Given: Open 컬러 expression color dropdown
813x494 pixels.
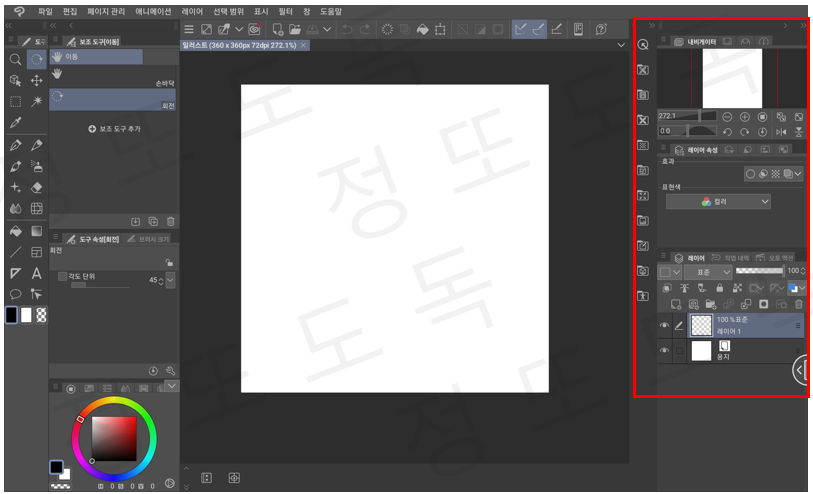Looking at the screenshot, I should click(718, 202).
